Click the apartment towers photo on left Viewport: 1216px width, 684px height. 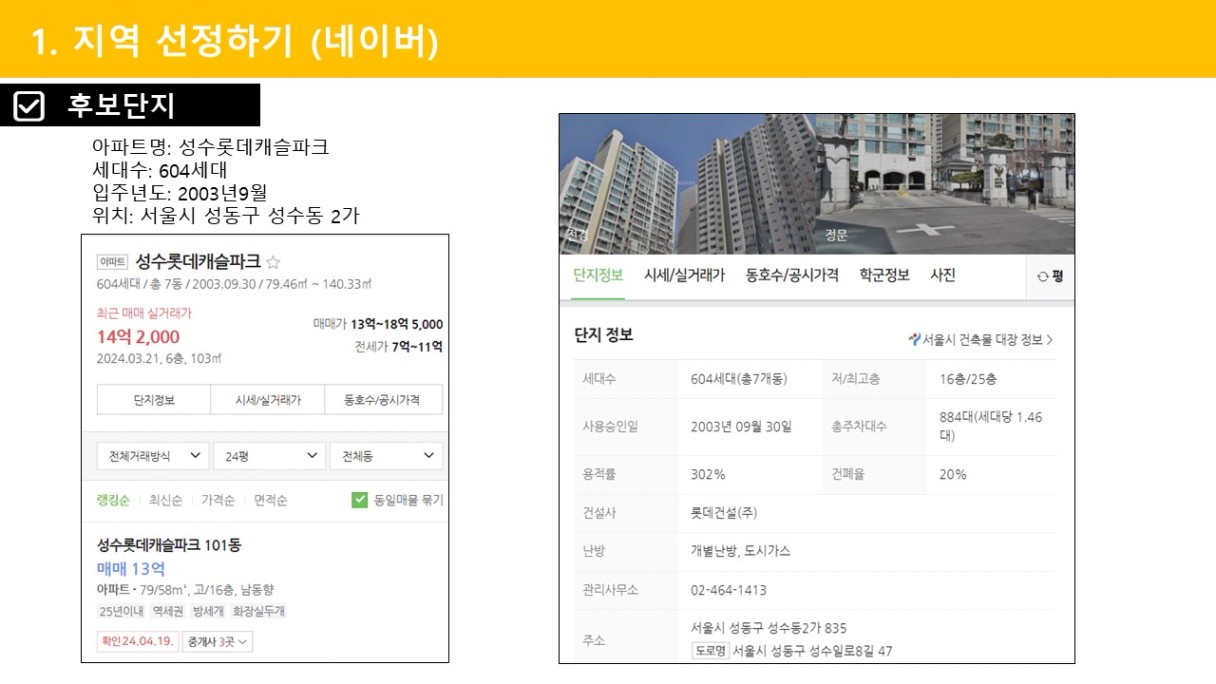click(687, 184)
